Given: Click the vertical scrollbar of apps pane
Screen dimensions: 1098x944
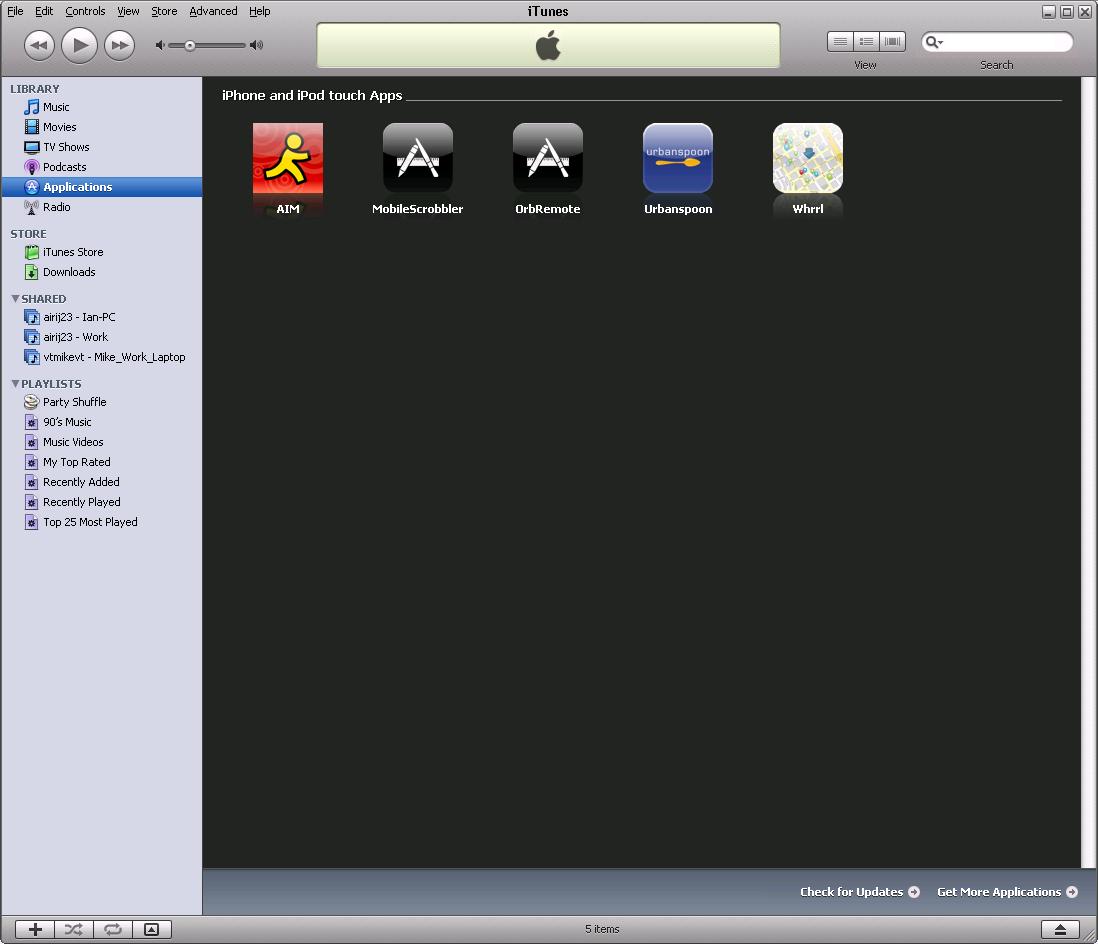Looking at the screenshot, I should [1089, 473].
